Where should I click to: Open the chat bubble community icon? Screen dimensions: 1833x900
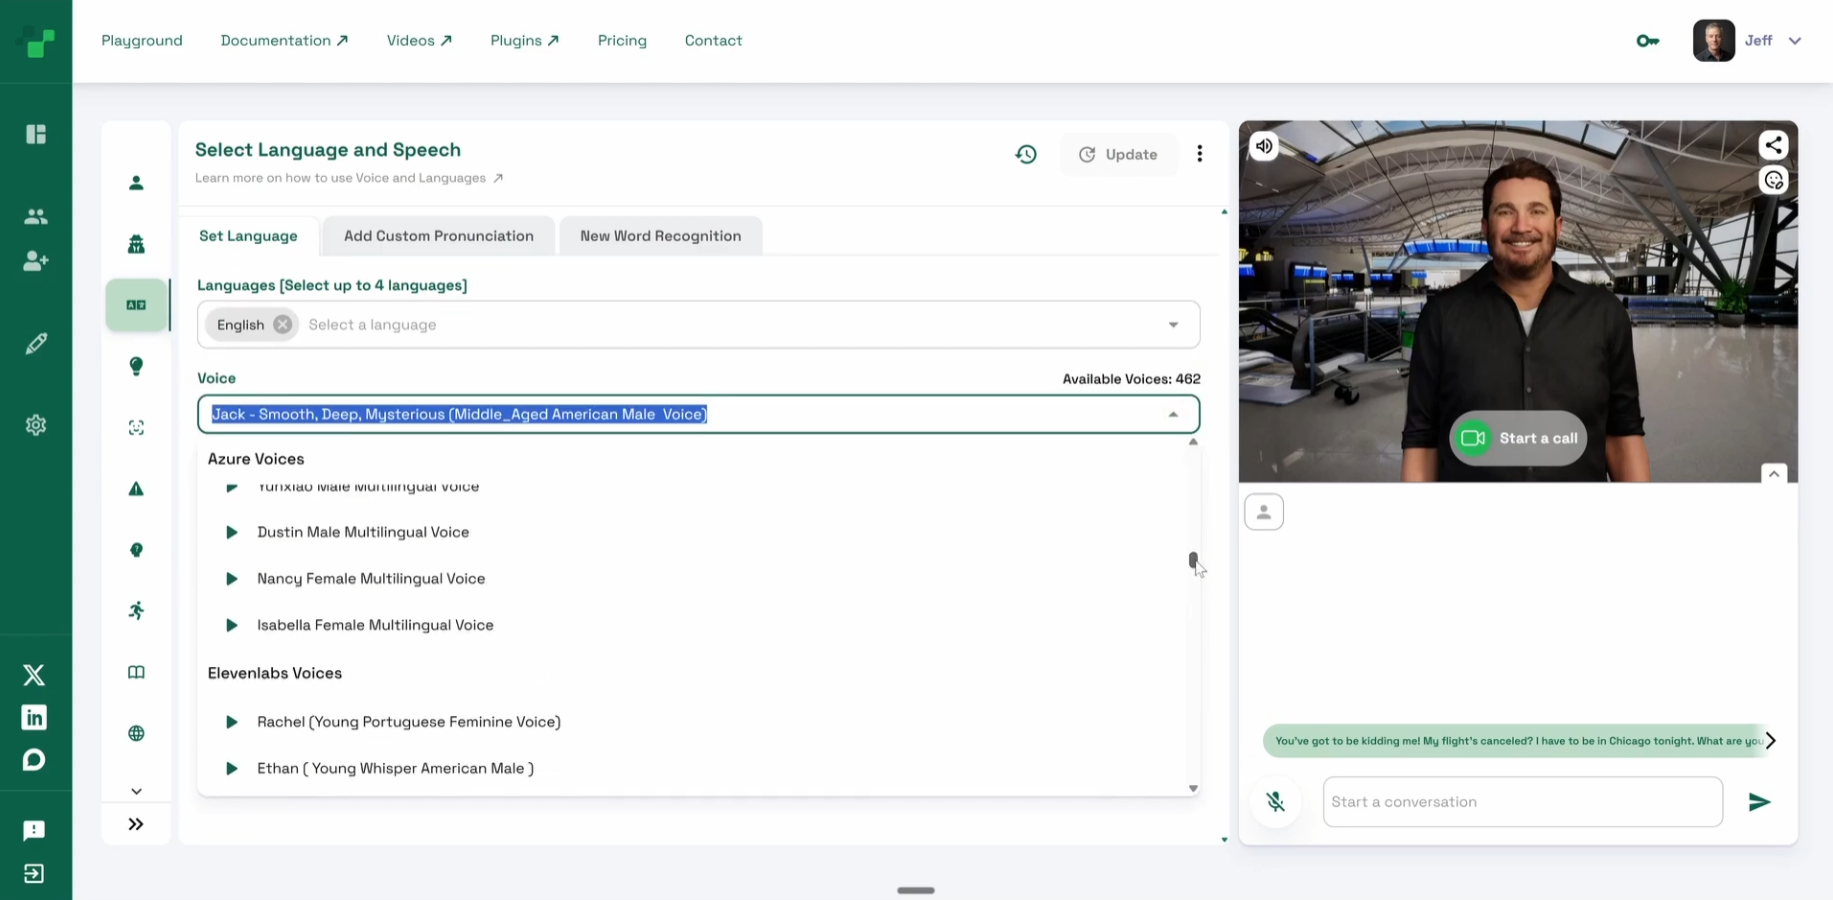click(x=34, y=760)
